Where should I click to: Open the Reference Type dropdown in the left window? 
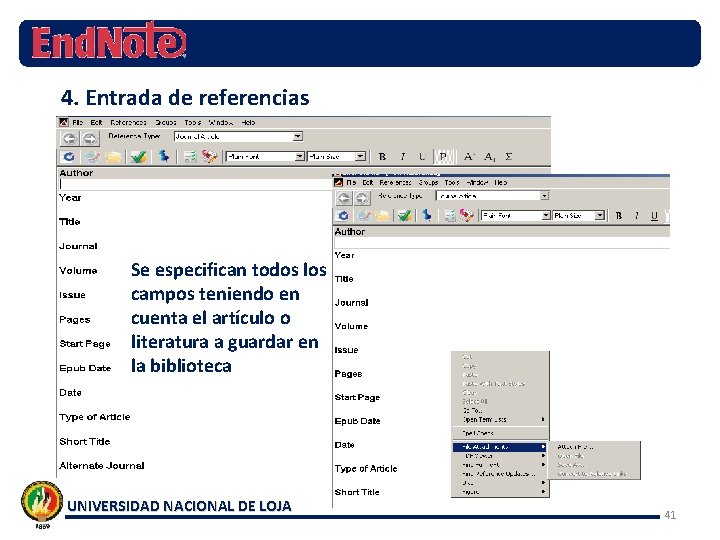coord(298,136)
